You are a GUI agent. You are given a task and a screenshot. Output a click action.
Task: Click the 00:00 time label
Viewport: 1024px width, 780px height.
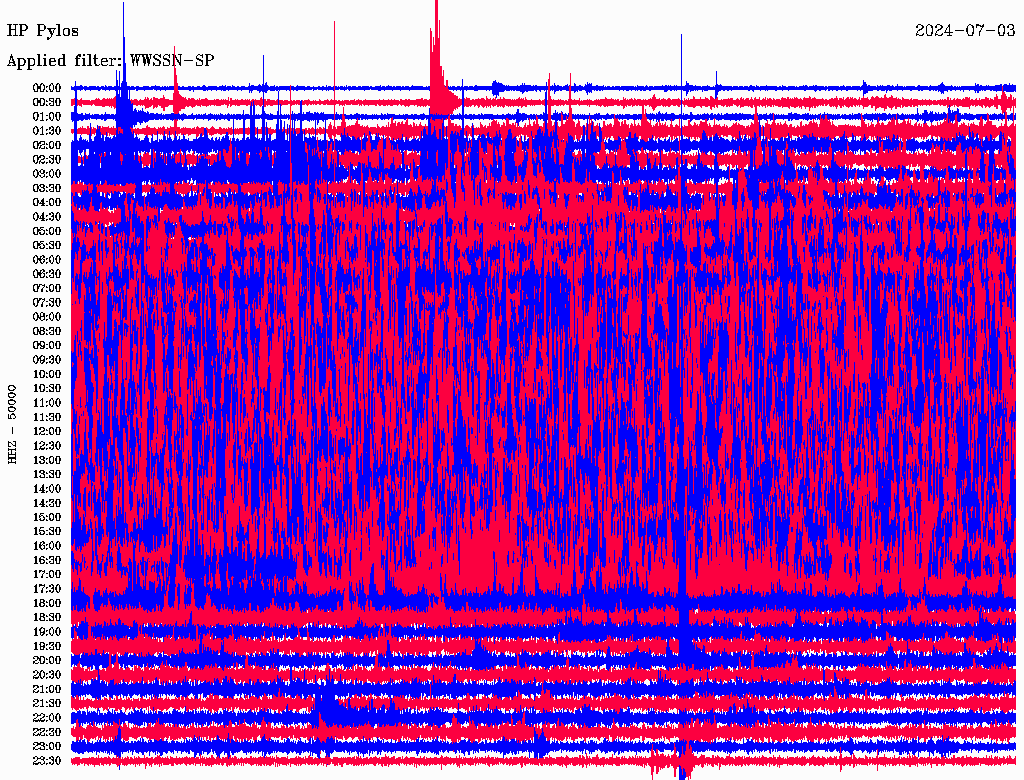pos(46,88)
